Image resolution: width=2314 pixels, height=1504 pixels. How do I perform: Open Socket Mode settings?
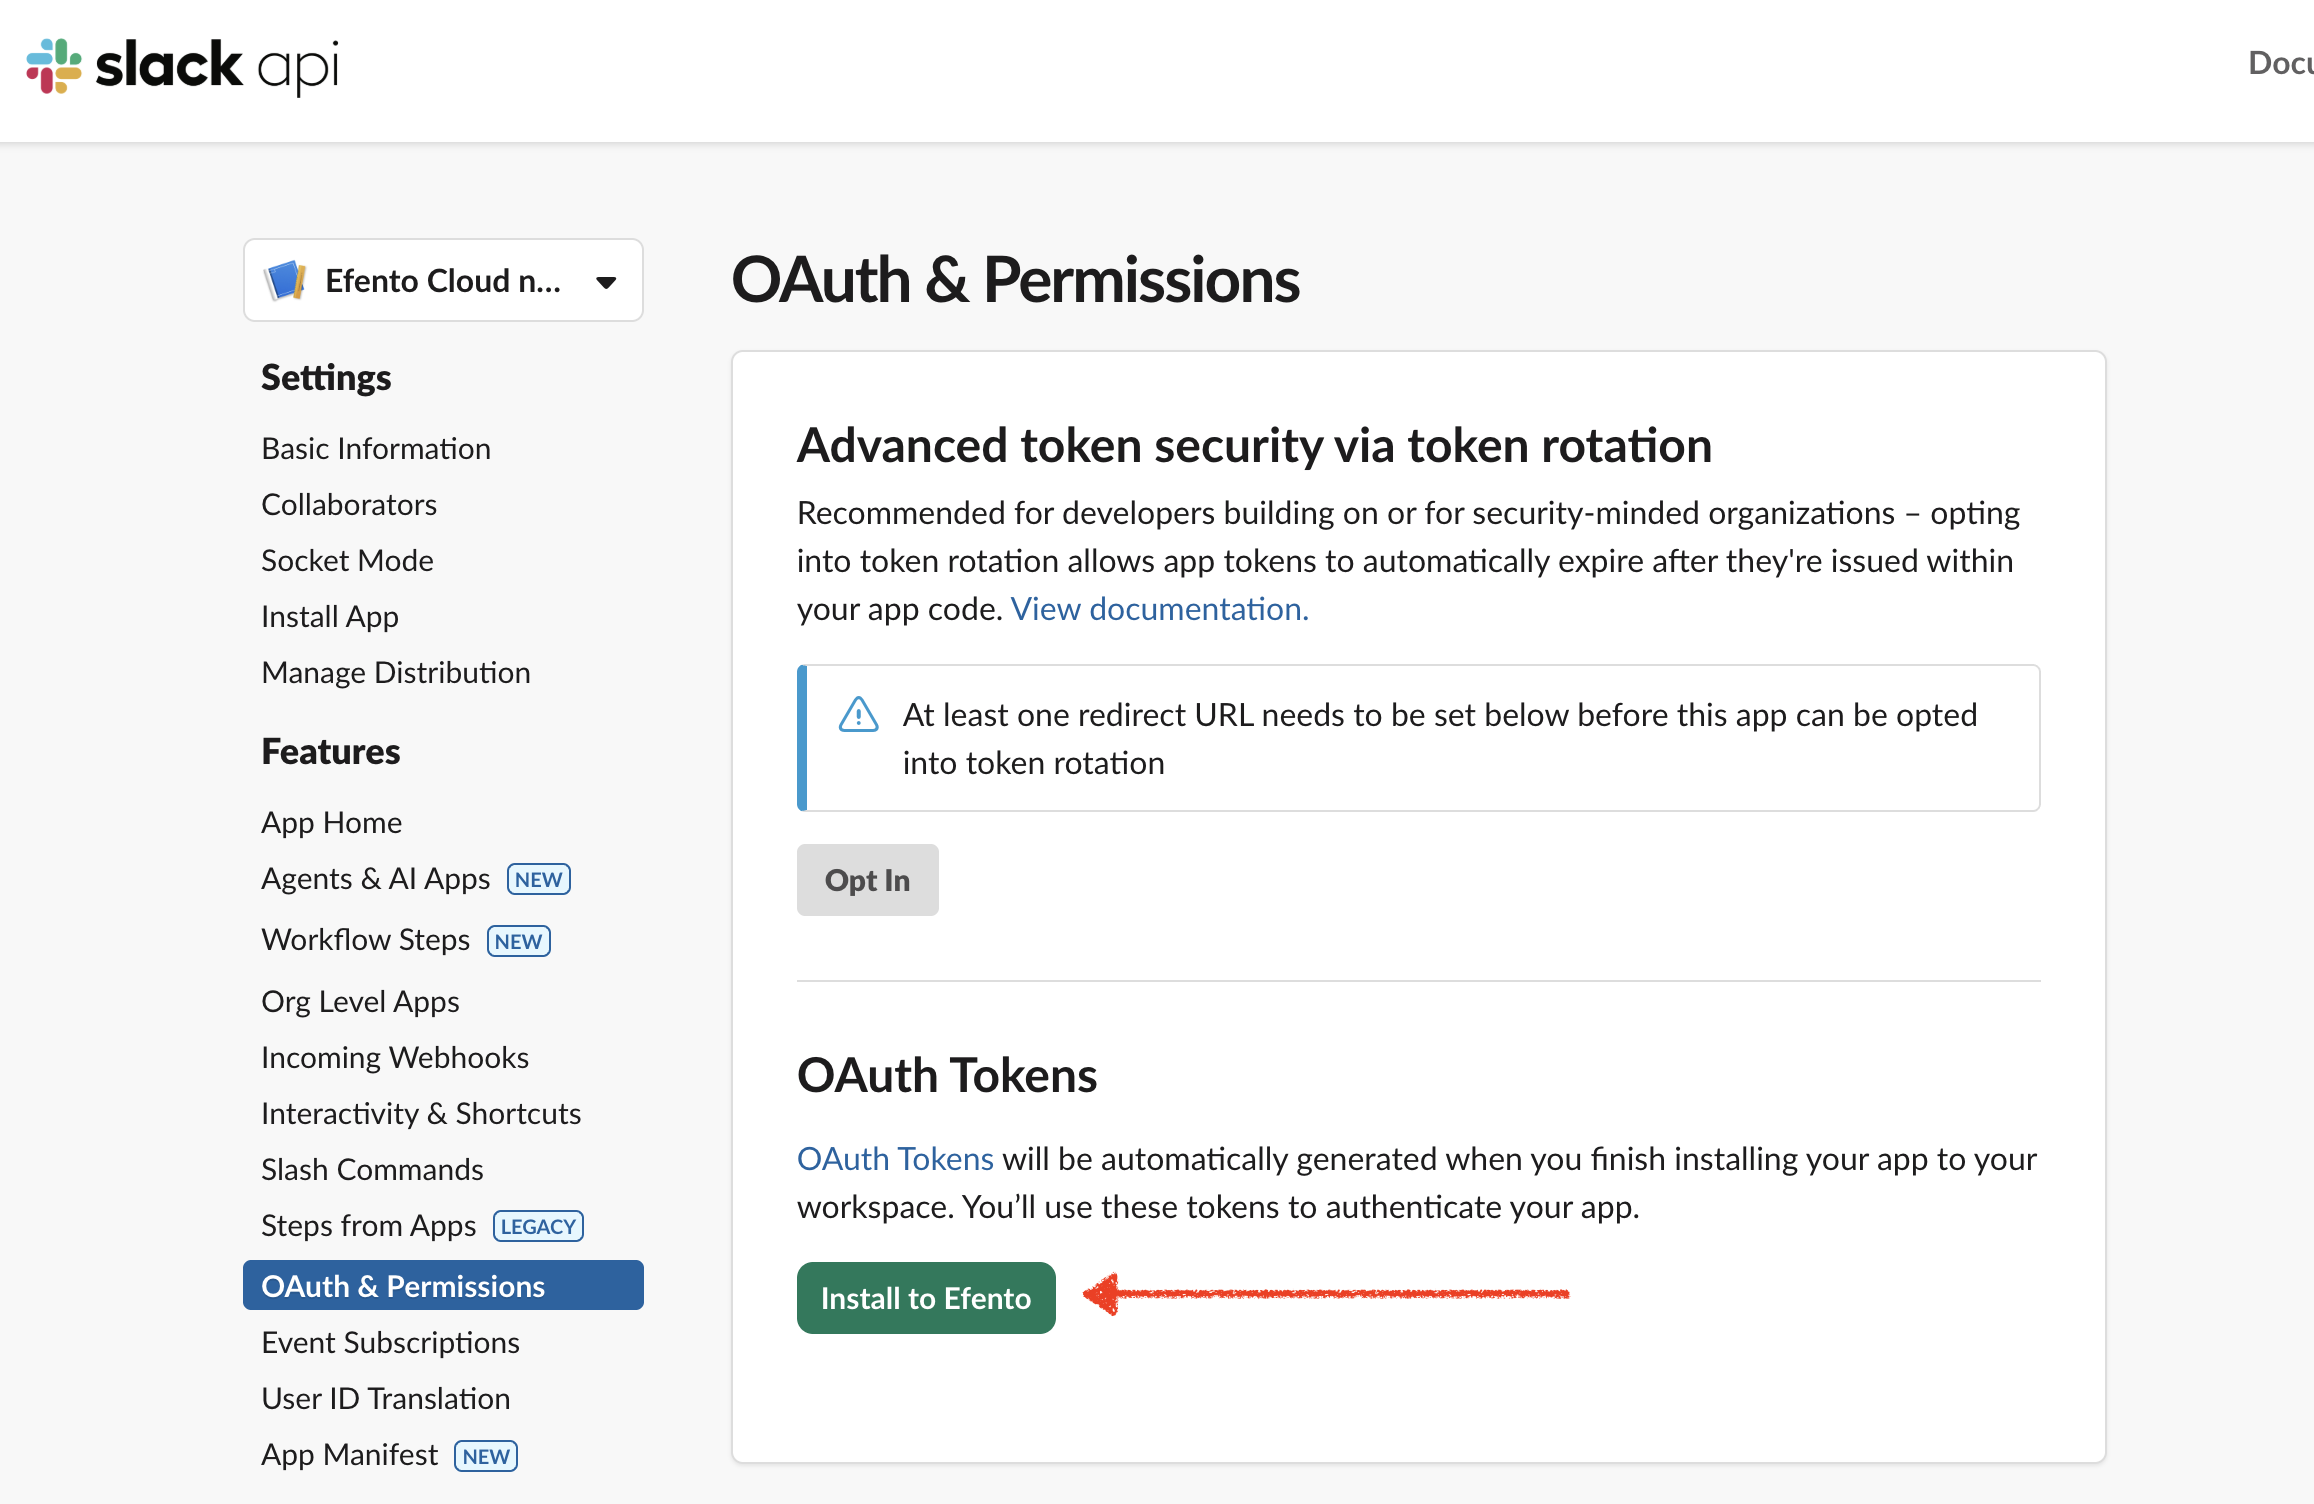click(x=347, y=561)
